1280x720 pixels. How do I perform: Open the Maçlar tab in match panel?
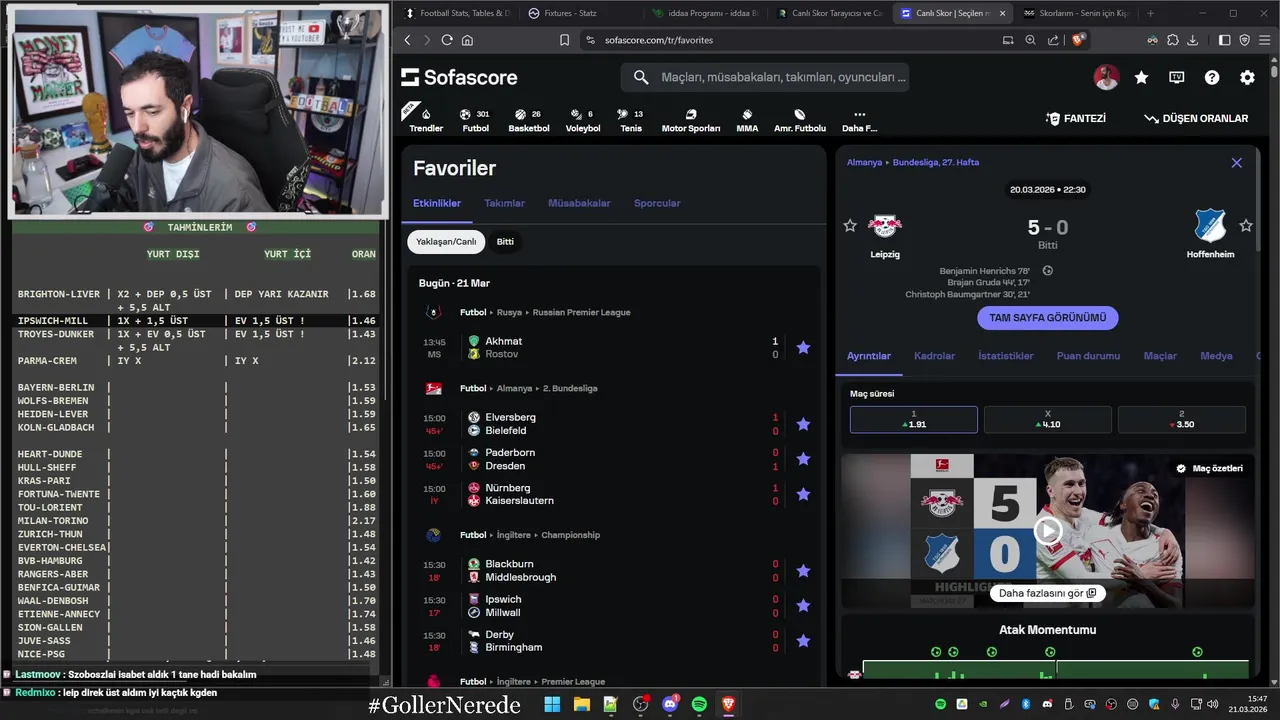pos(1160,356)
